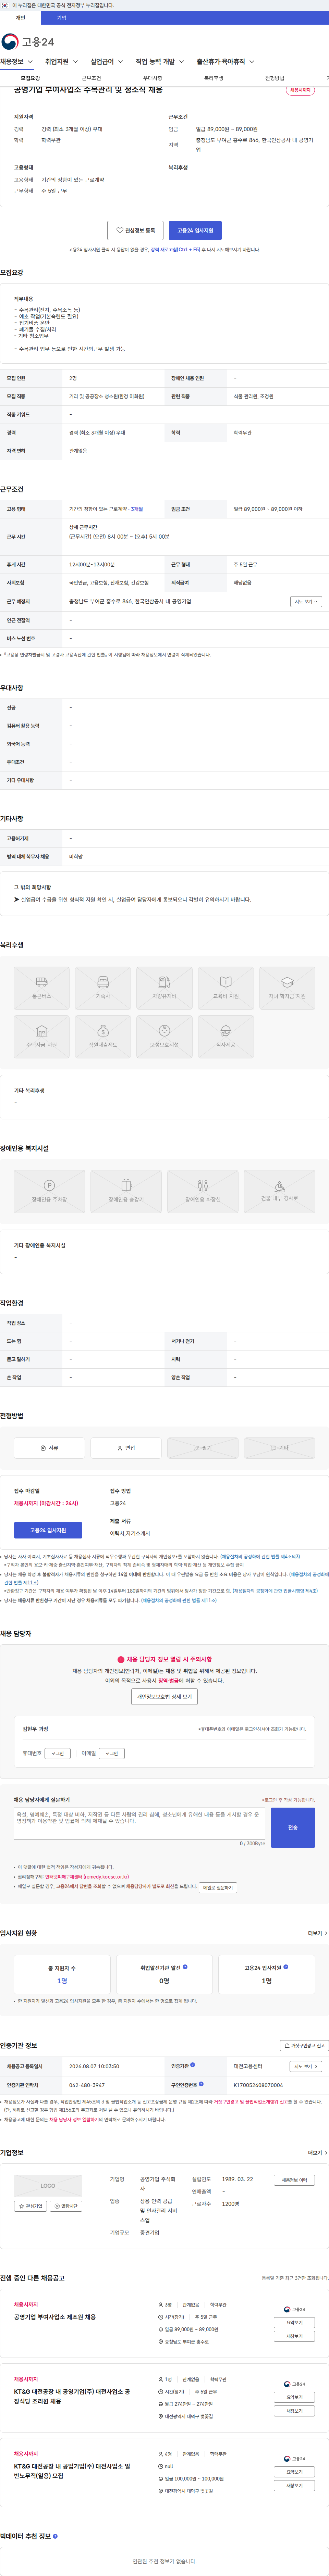Click the 열람제한 button
The image size is (329, 2576).
pos(66,2206)
